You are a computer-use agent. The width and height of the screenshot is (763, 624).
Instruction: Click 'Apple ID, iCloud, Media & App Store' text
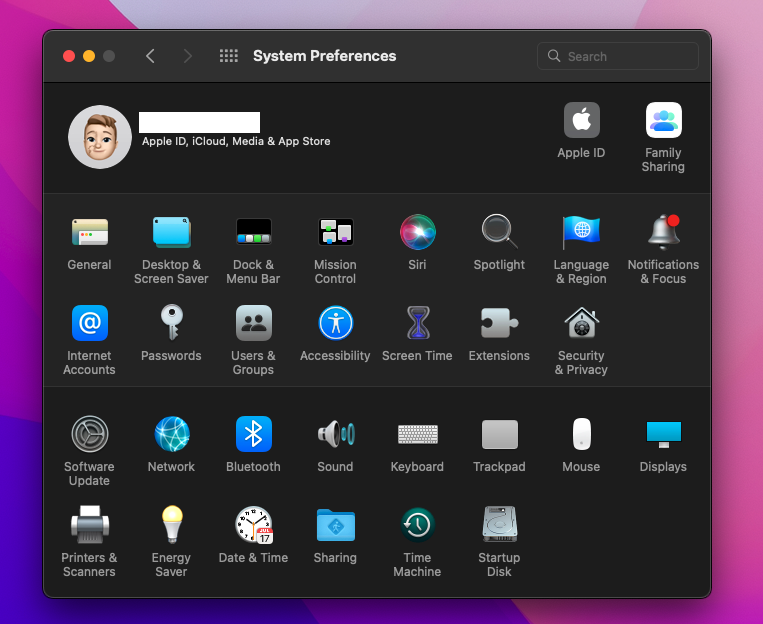[236, 141]
